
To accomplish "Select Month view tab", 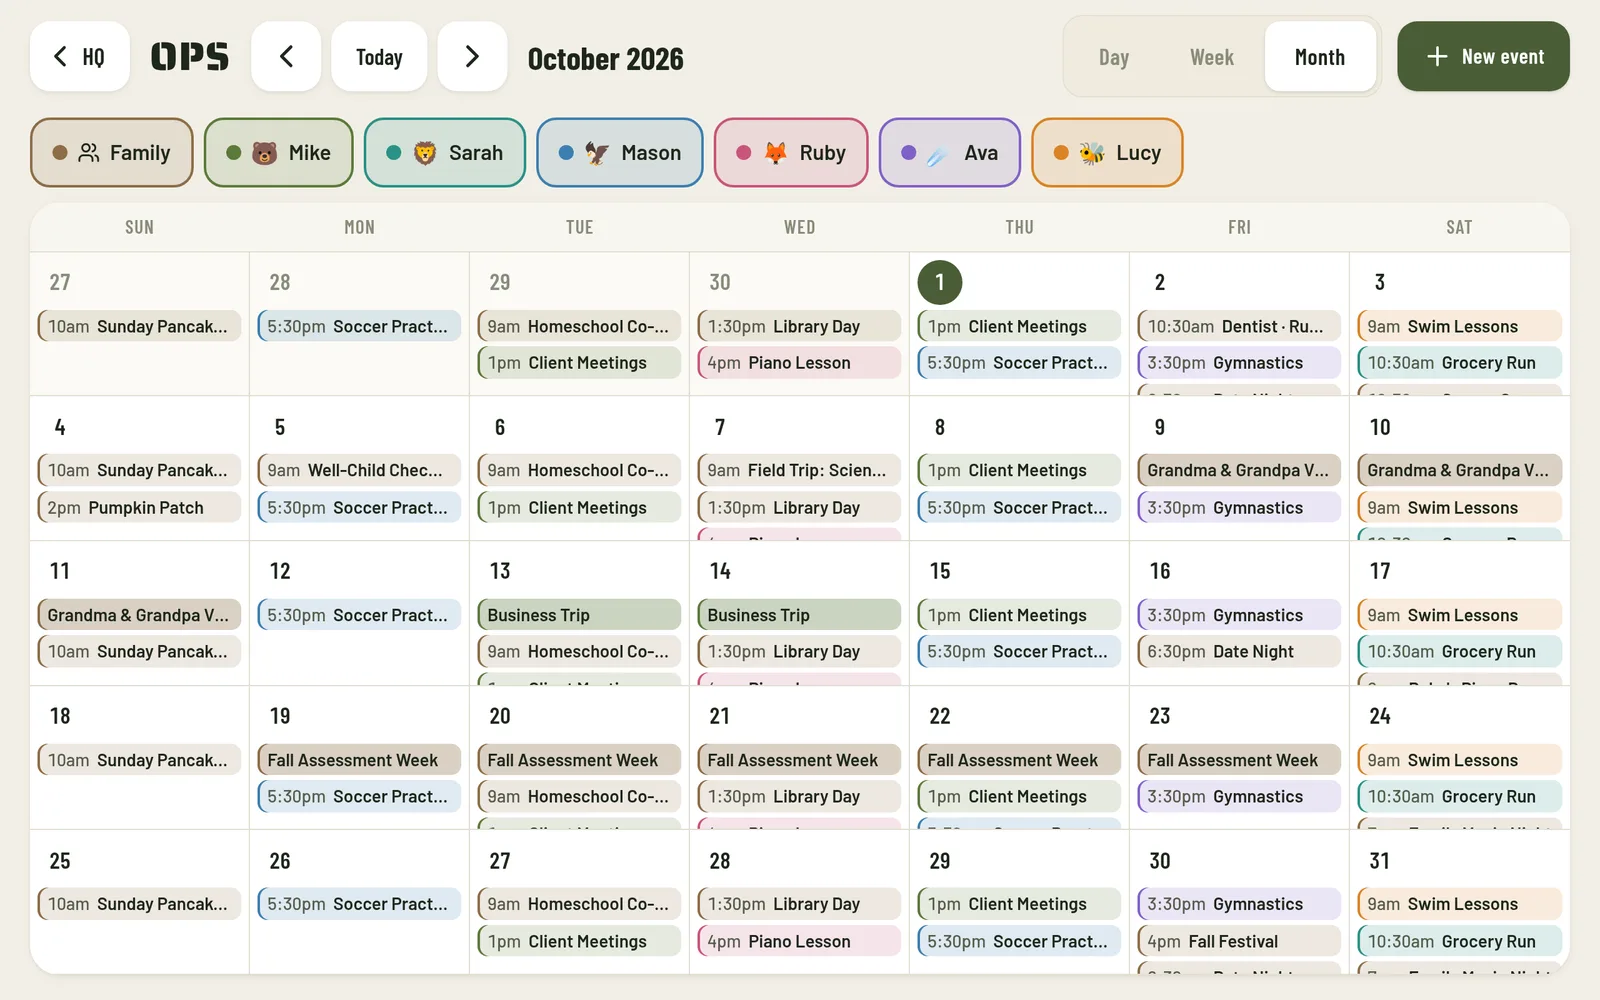I will coord(1320,57).
